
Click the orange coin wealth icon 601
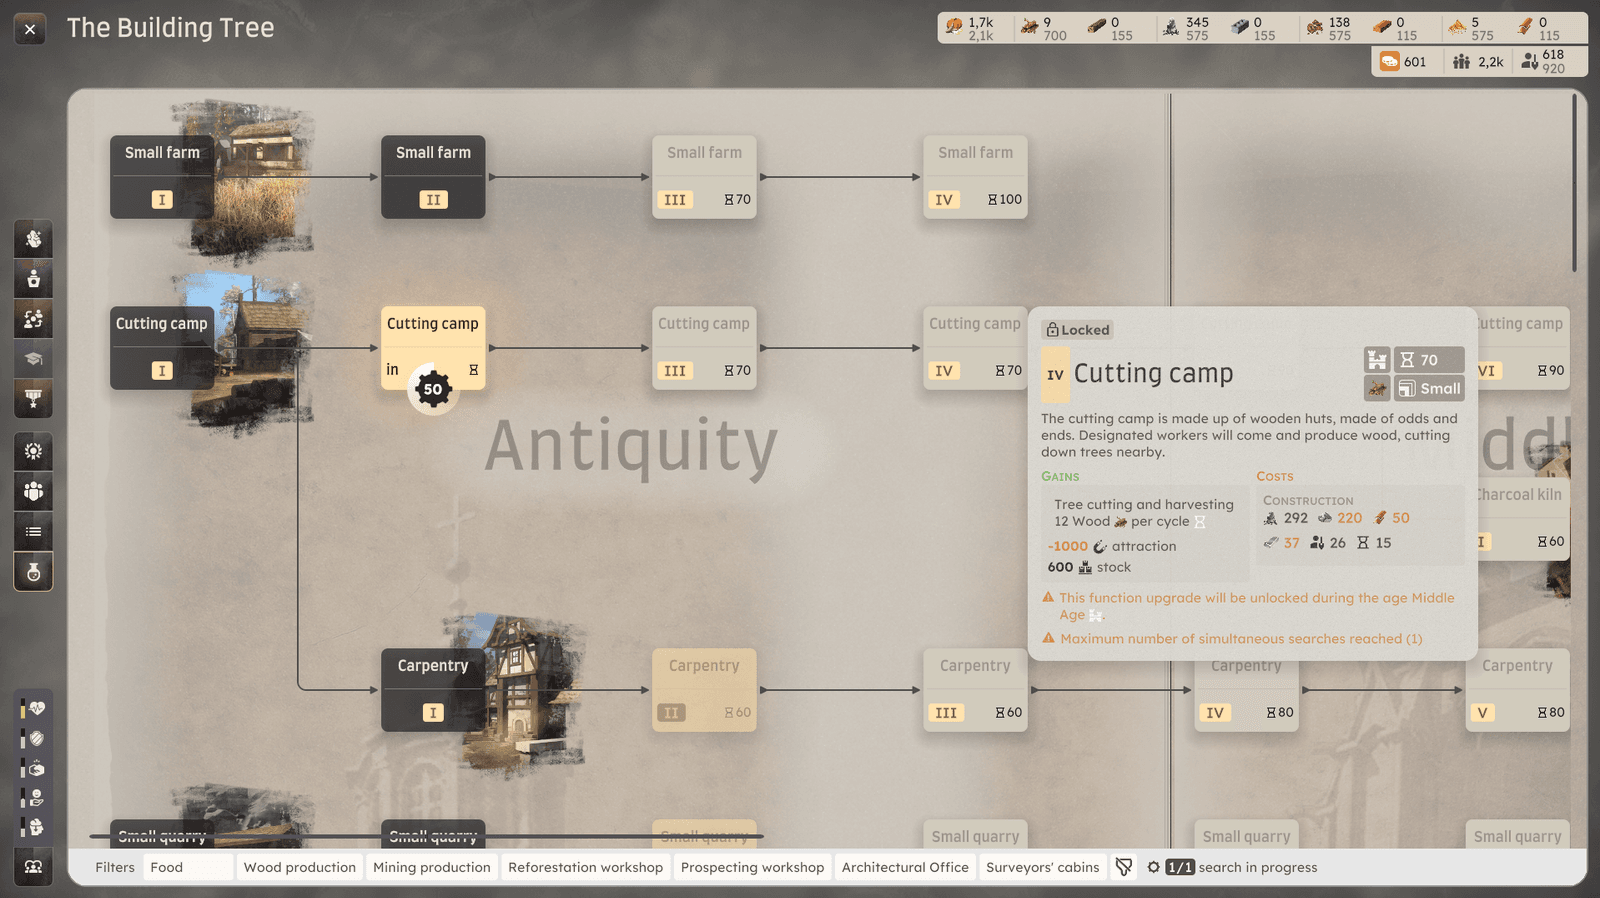tap(1390, 62)
